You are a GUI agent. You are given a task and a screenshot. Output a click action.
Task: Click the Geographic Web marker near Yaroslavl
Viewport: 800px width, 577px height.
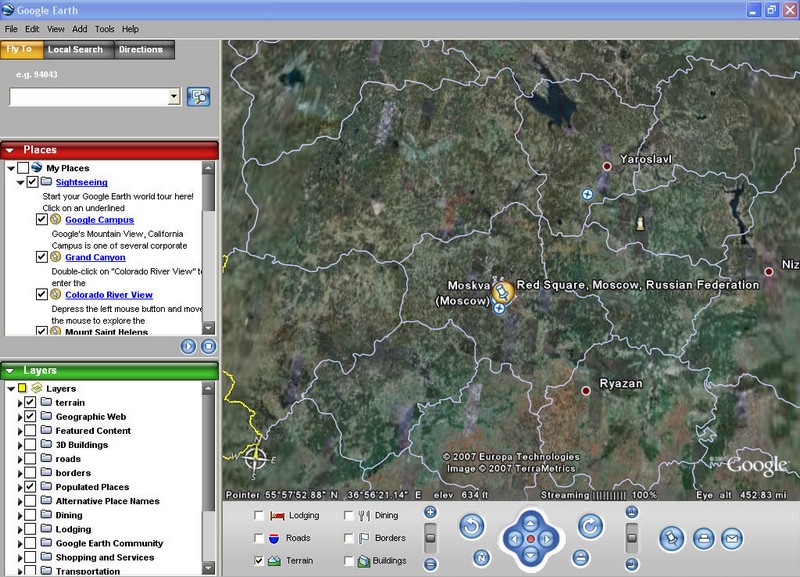(x=587, y=194)
